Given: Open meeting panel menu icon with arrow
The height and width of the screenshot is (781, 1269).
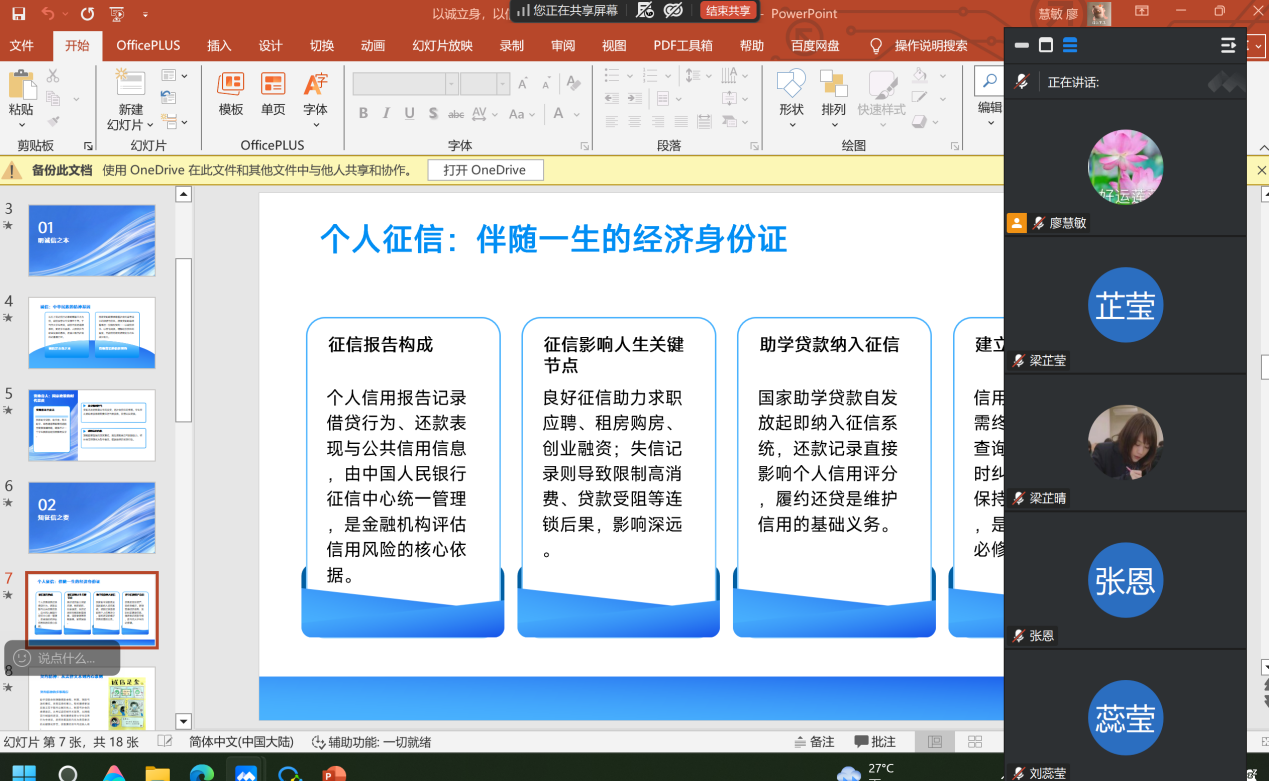Looking at the screenshot, I should coord(1228,45).
